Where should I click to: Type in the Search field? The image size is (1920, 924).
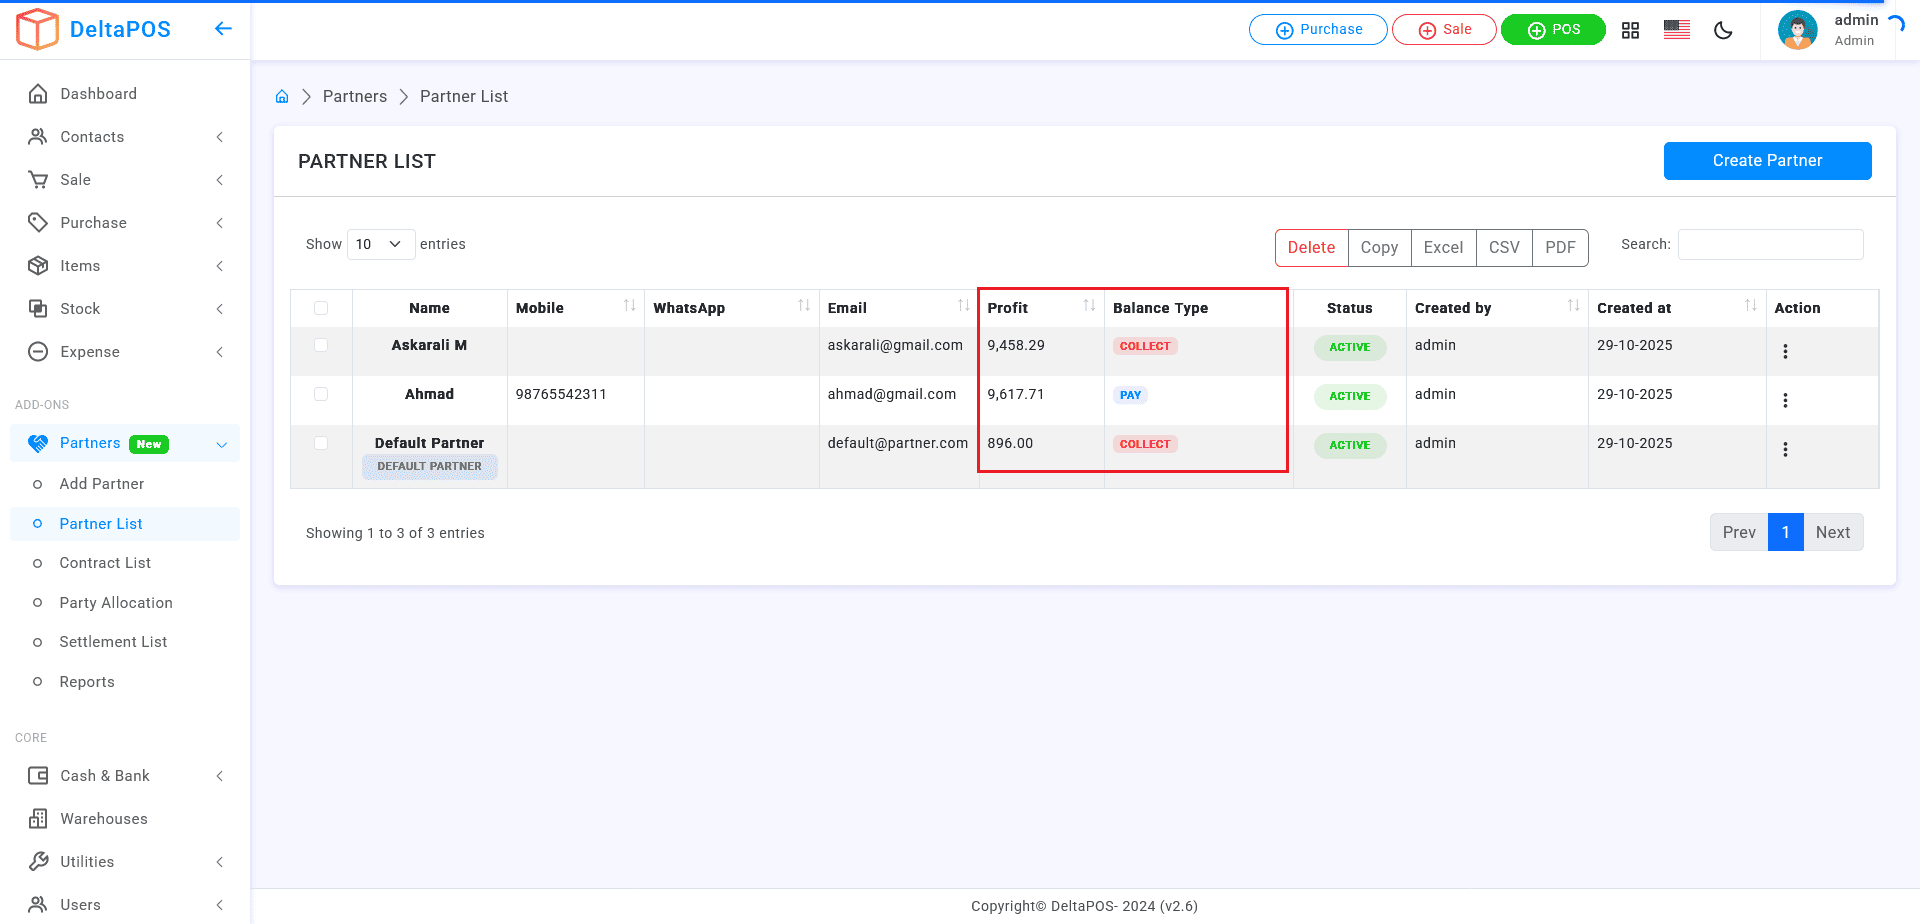[1770, 244]
